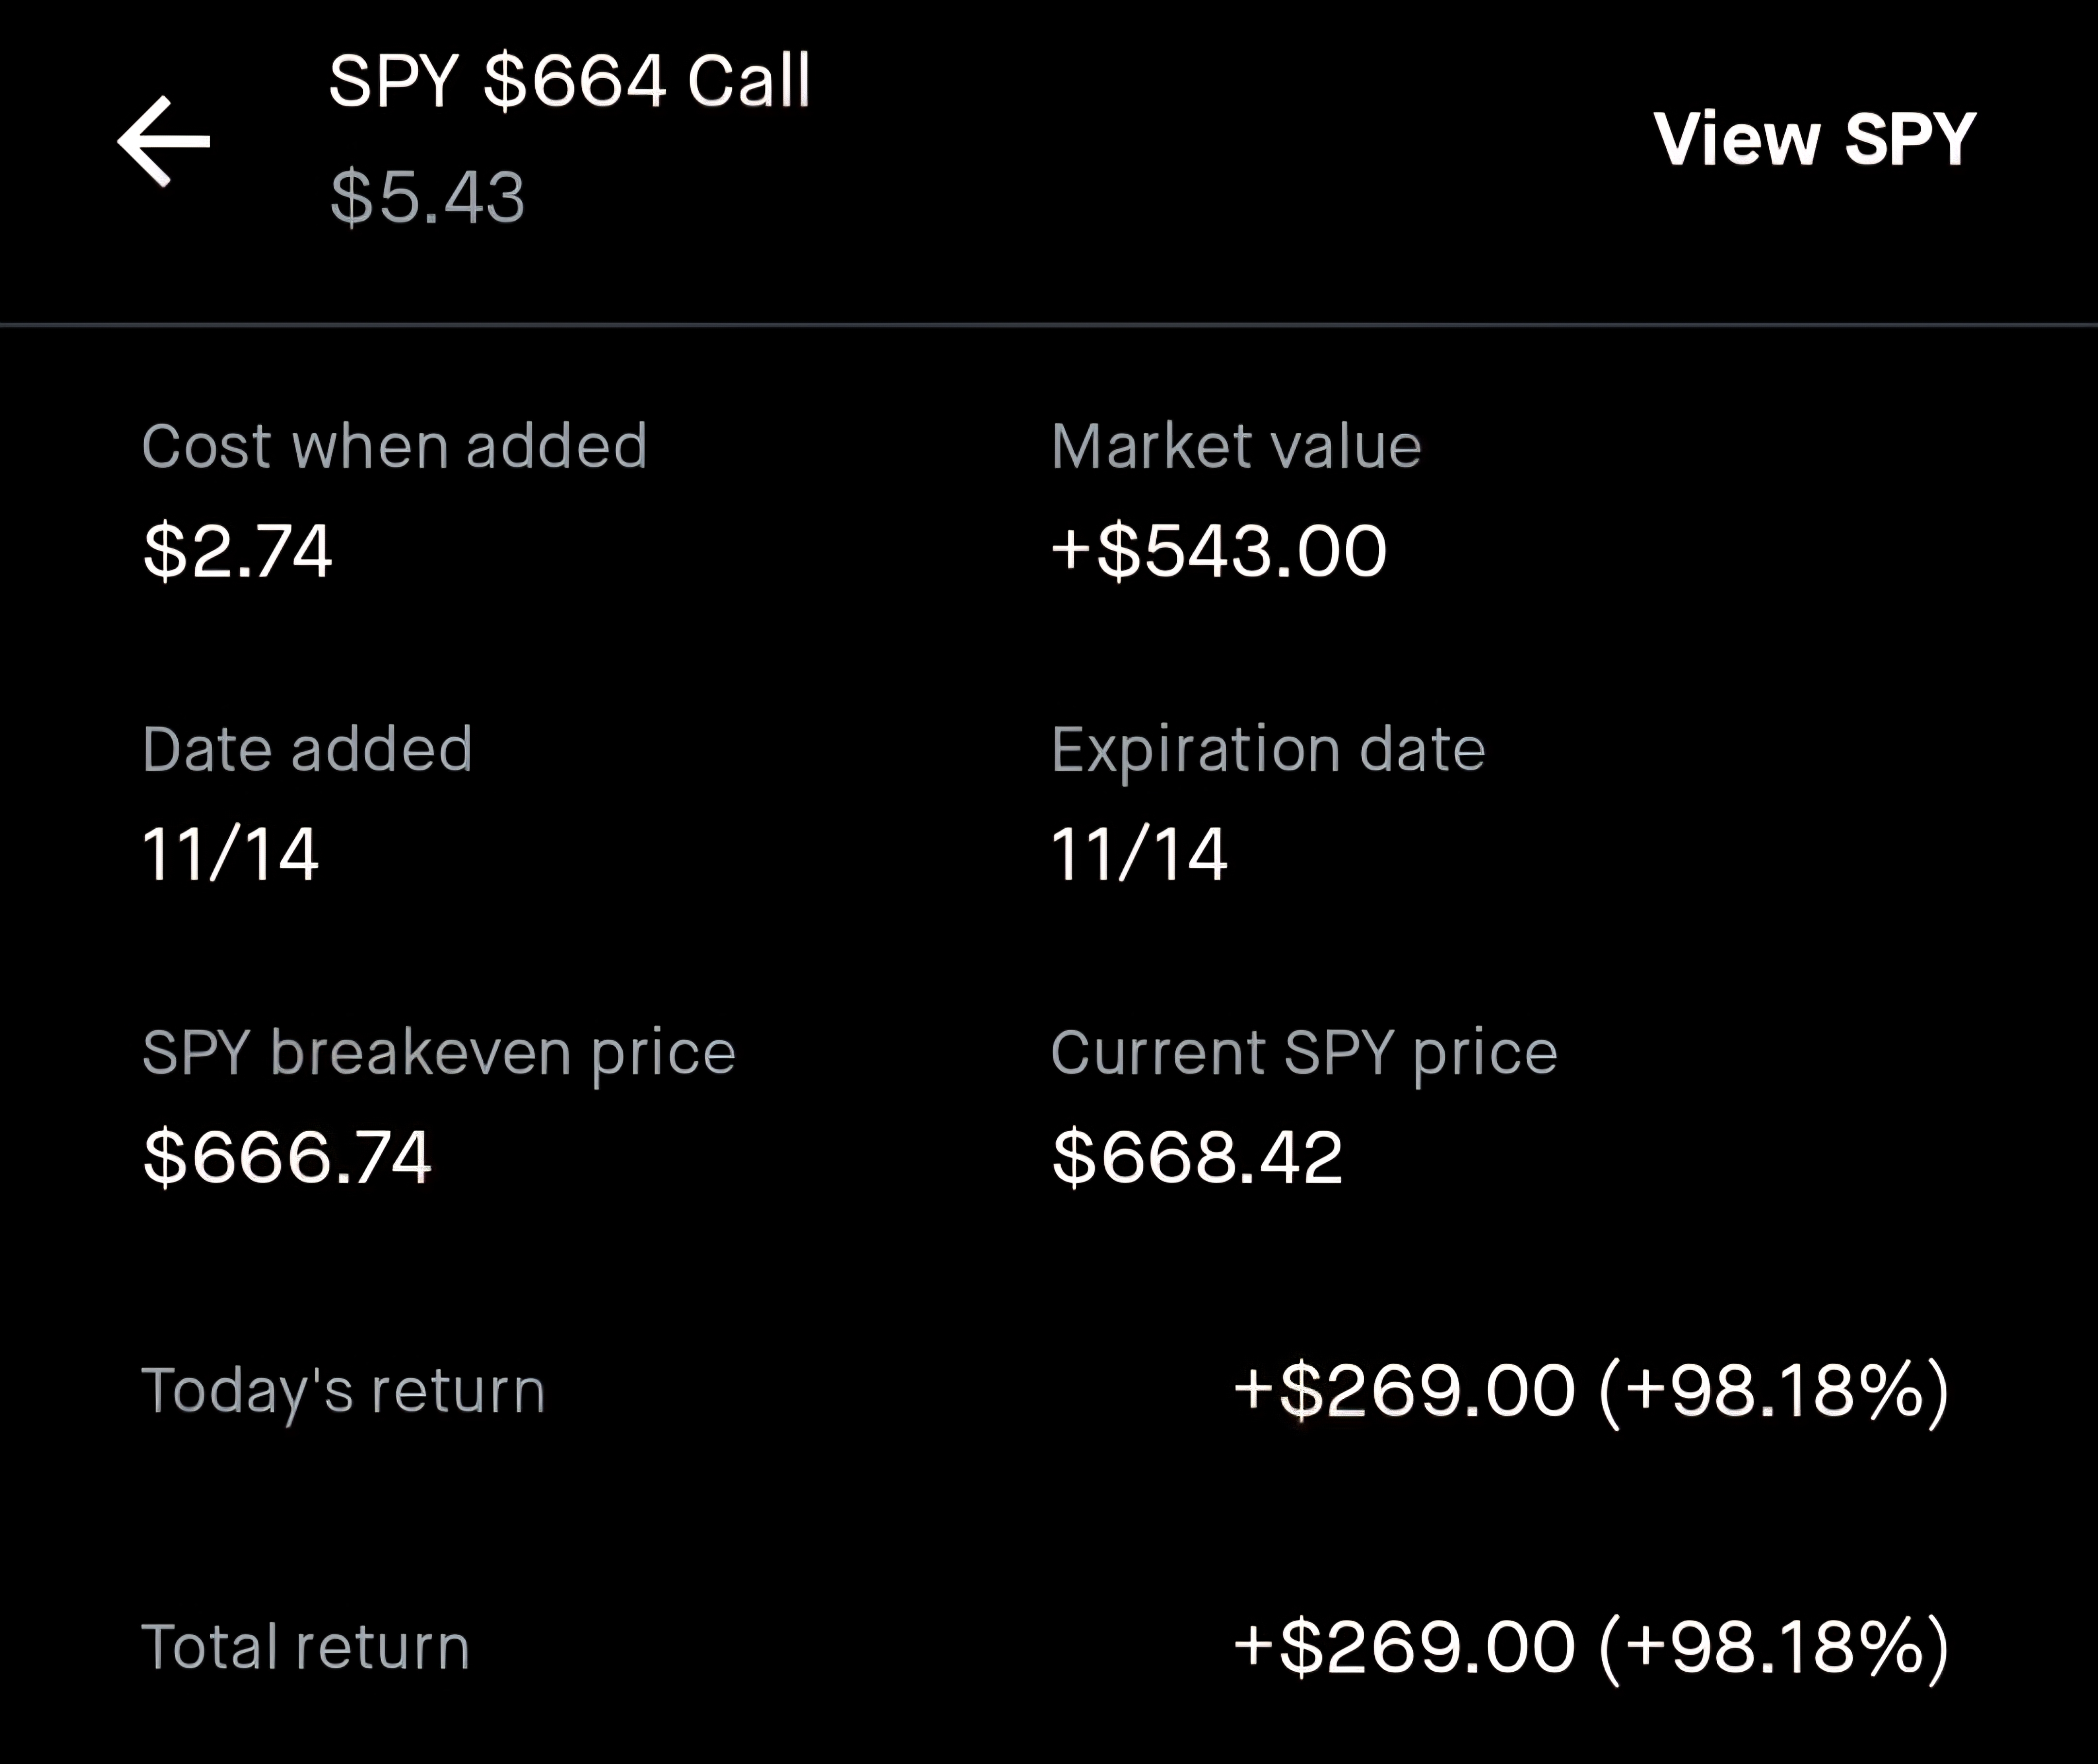The image size is (2098, 1764).
Task: Select the $666.74 breakeven value
Action: click(x=287, y=1158)
